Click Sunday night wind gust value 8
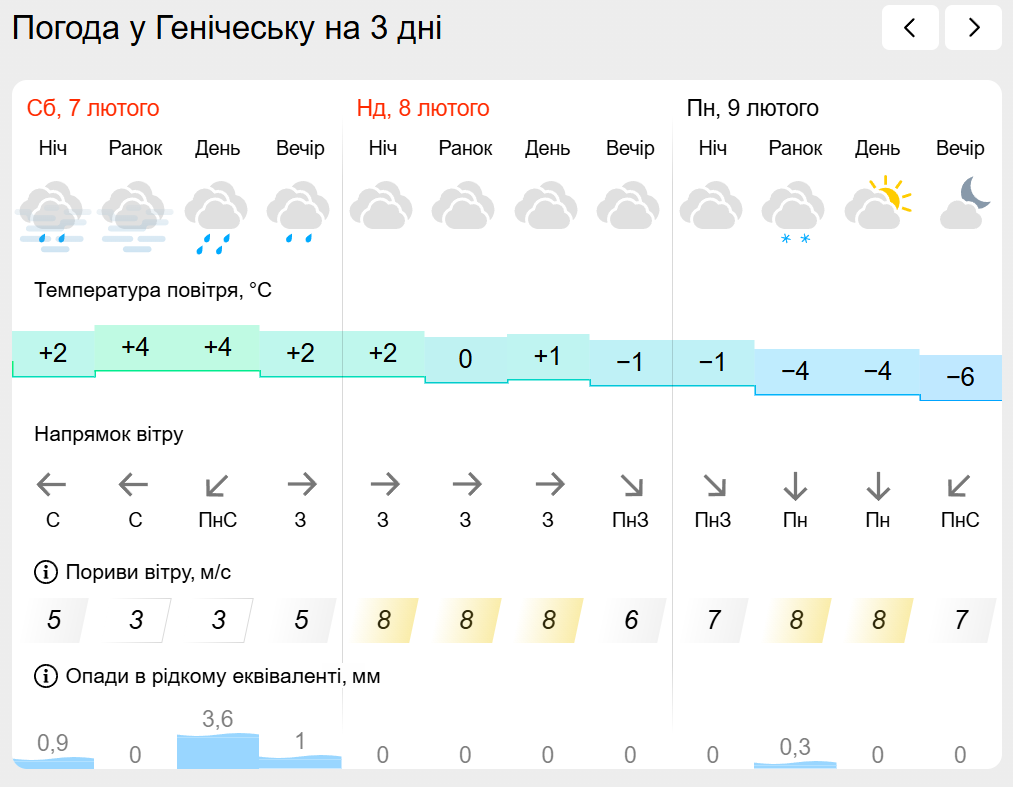Viewport: 1013px width, 787px height. (x=383, y=620)
